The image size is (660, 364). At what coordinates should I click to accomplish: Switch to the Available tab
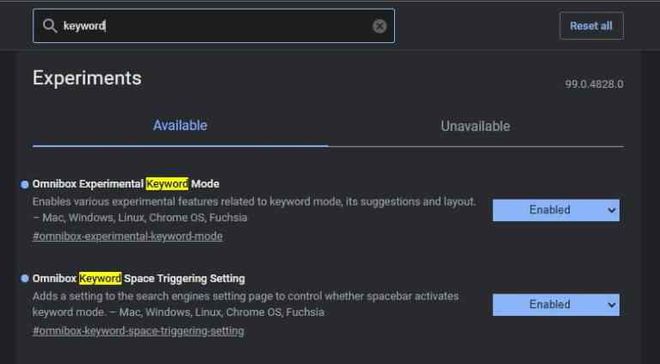pyautogui.click(x=180, y=126)
